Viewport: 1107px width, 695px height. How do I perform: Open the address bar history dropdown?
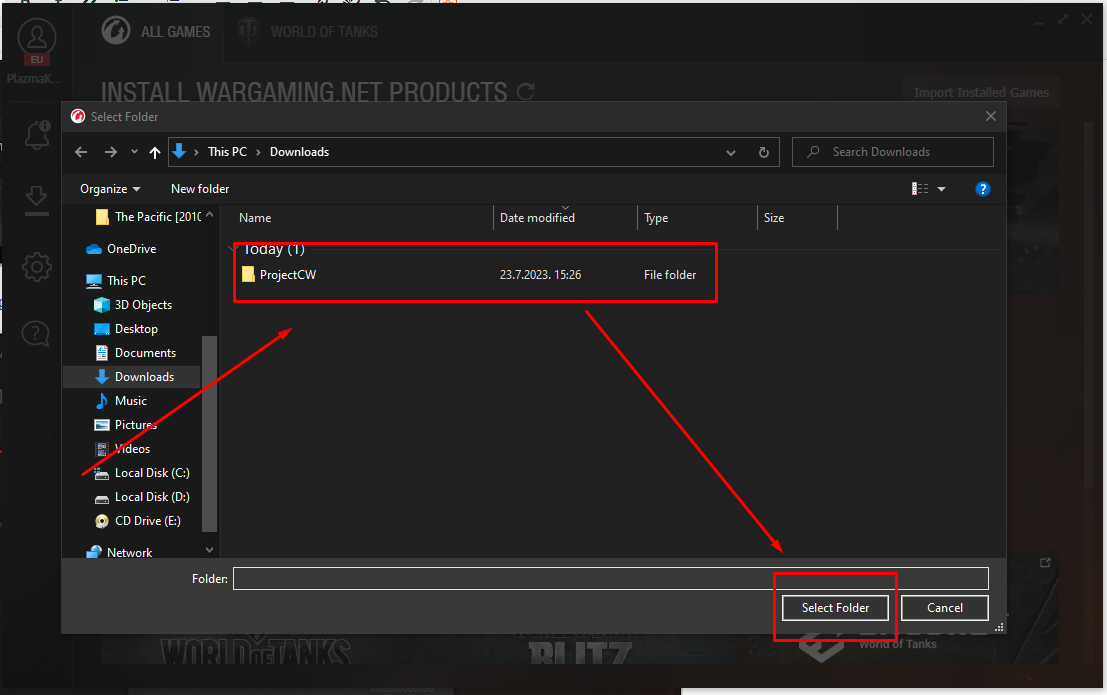coord(731,153)
